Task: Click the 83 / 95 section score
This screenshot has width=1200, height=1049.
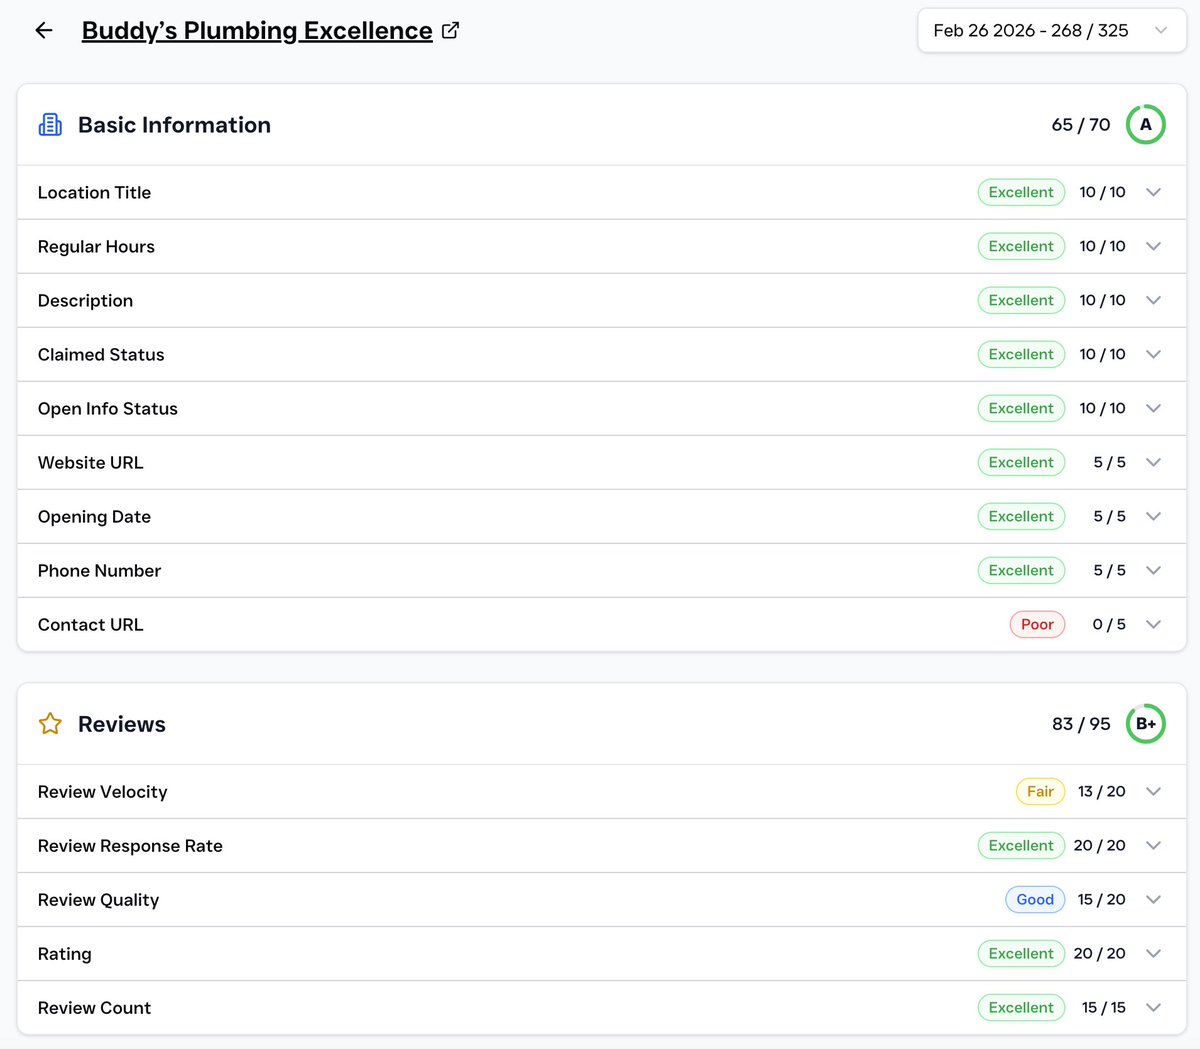Action: [1081, 724]
